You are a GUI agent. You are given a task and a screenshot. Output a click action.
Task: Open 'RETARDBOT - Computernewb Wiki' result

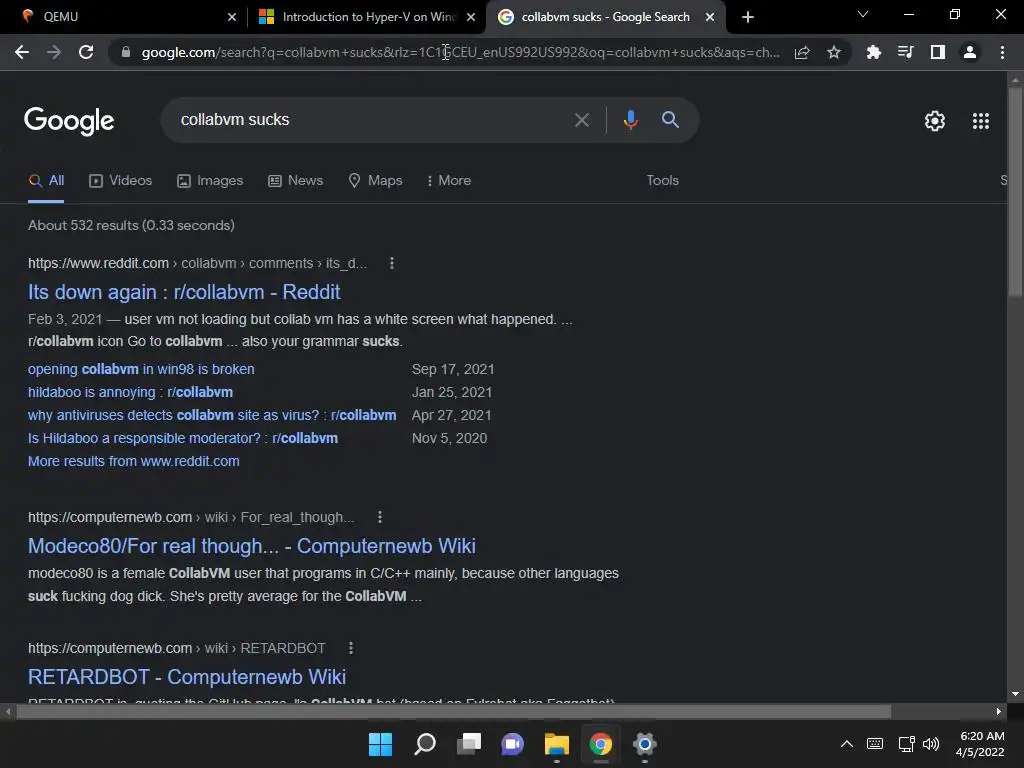(x=187, y=677)
